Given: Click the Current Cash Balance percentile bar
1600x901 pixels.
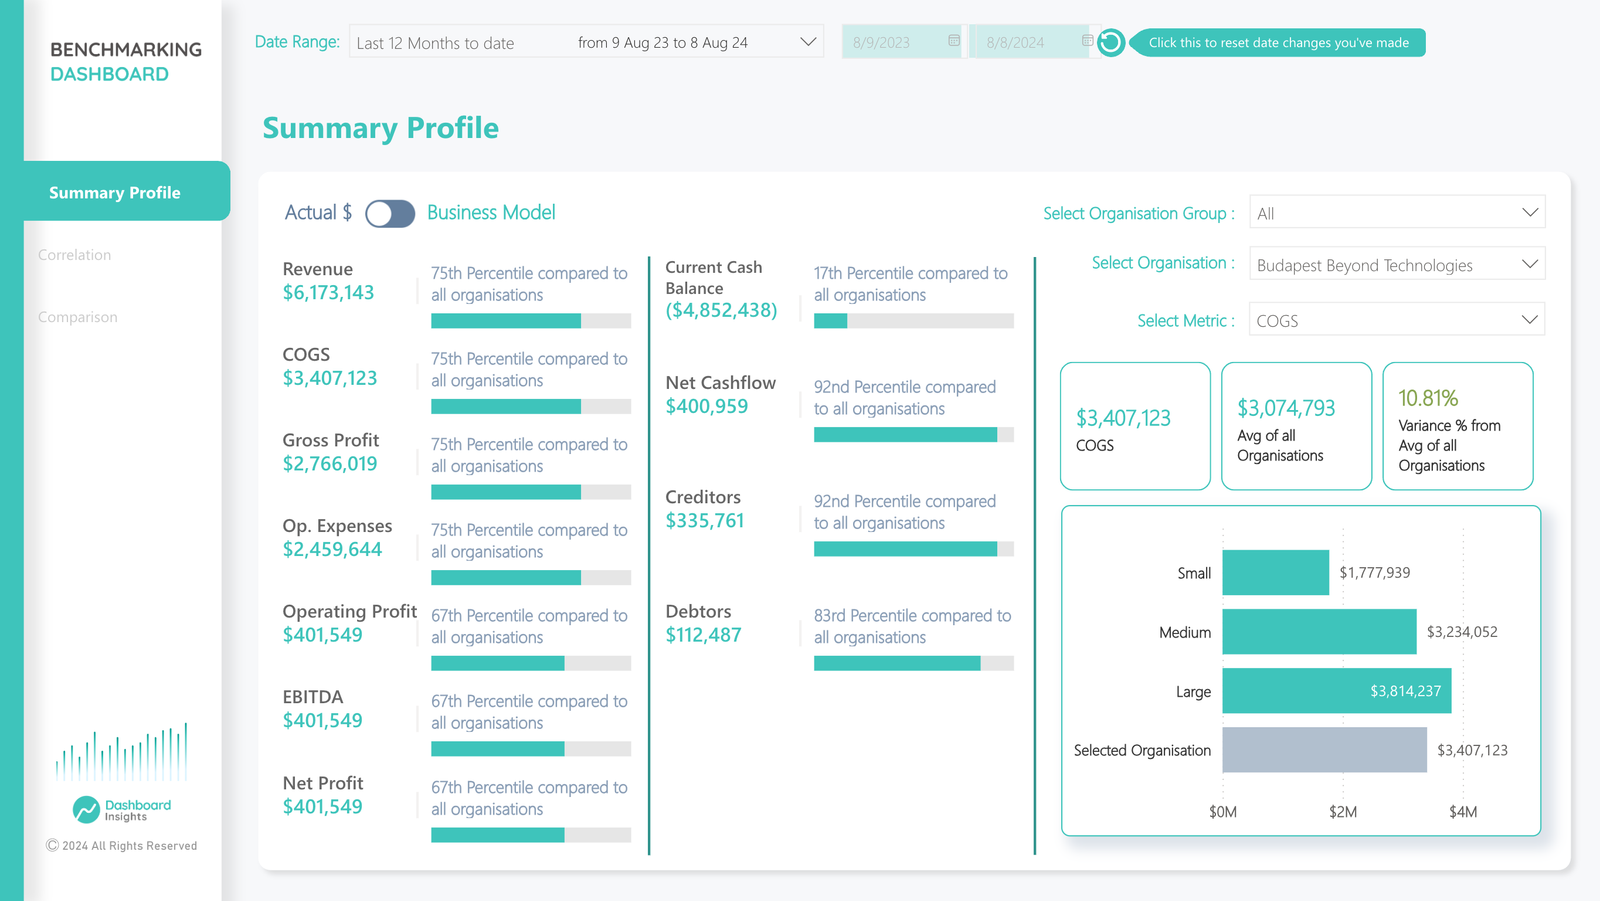Looking at the screenshot, I should pyautogui.click(x=913, y=321).
